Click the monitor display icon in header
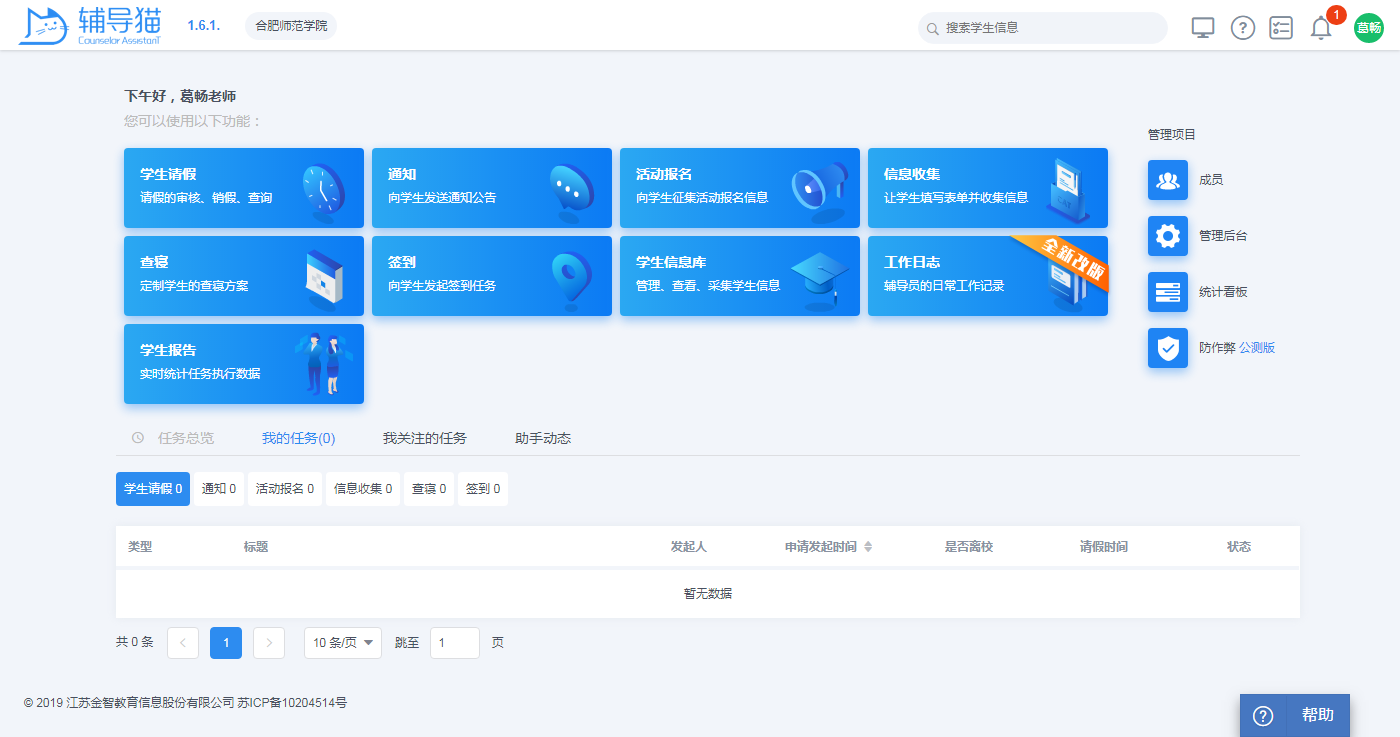 [x=1203, y=28]
